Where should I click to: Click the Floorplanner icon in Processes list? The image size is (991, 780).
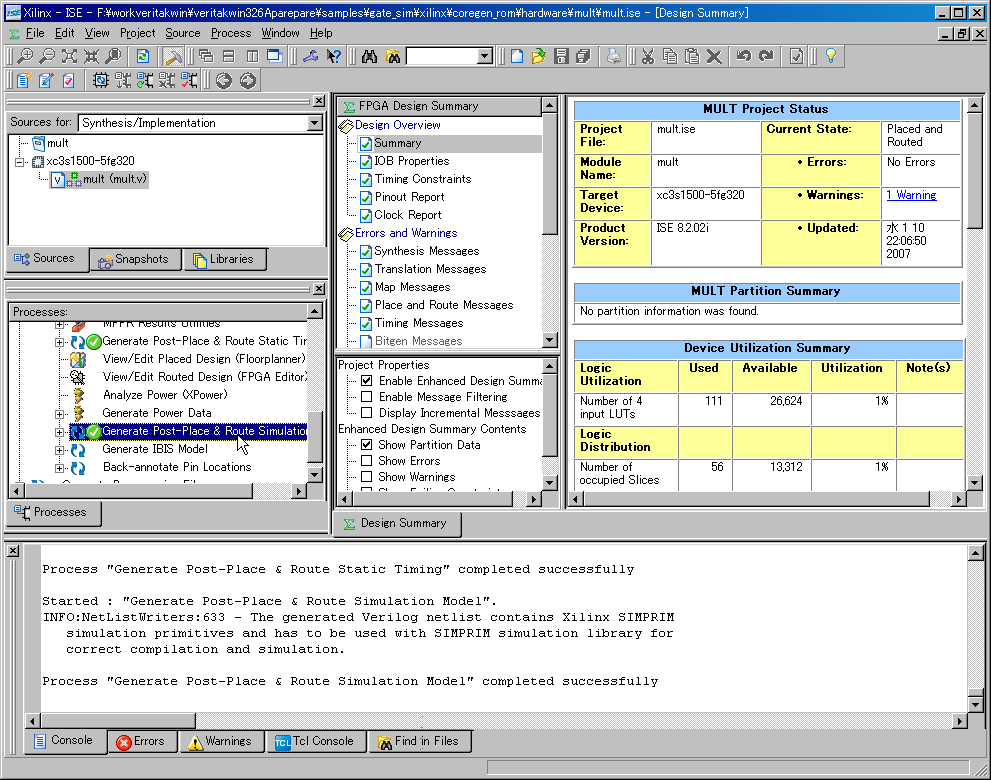click(78, 359)
